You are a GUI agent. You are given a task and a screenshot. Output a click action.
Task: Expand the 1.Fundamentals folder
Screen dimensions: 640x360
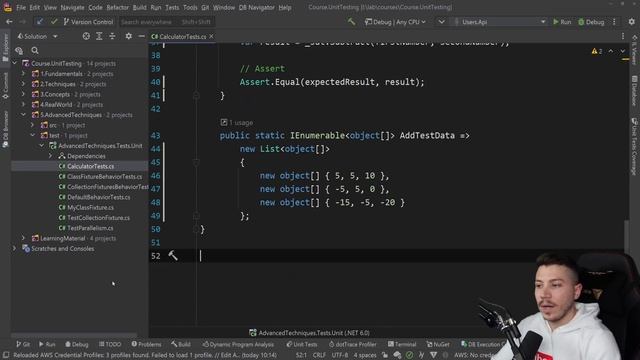tap(24, 73)
